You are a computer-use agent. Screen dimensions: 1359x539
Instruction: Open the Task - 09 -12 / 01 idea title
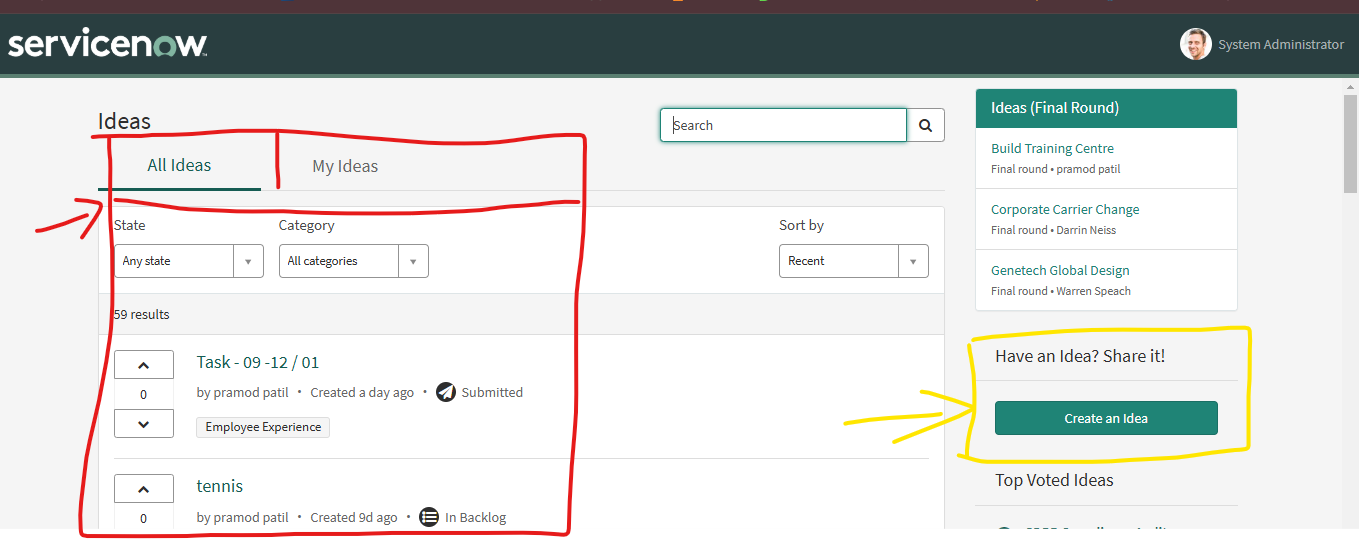(258, 362)
